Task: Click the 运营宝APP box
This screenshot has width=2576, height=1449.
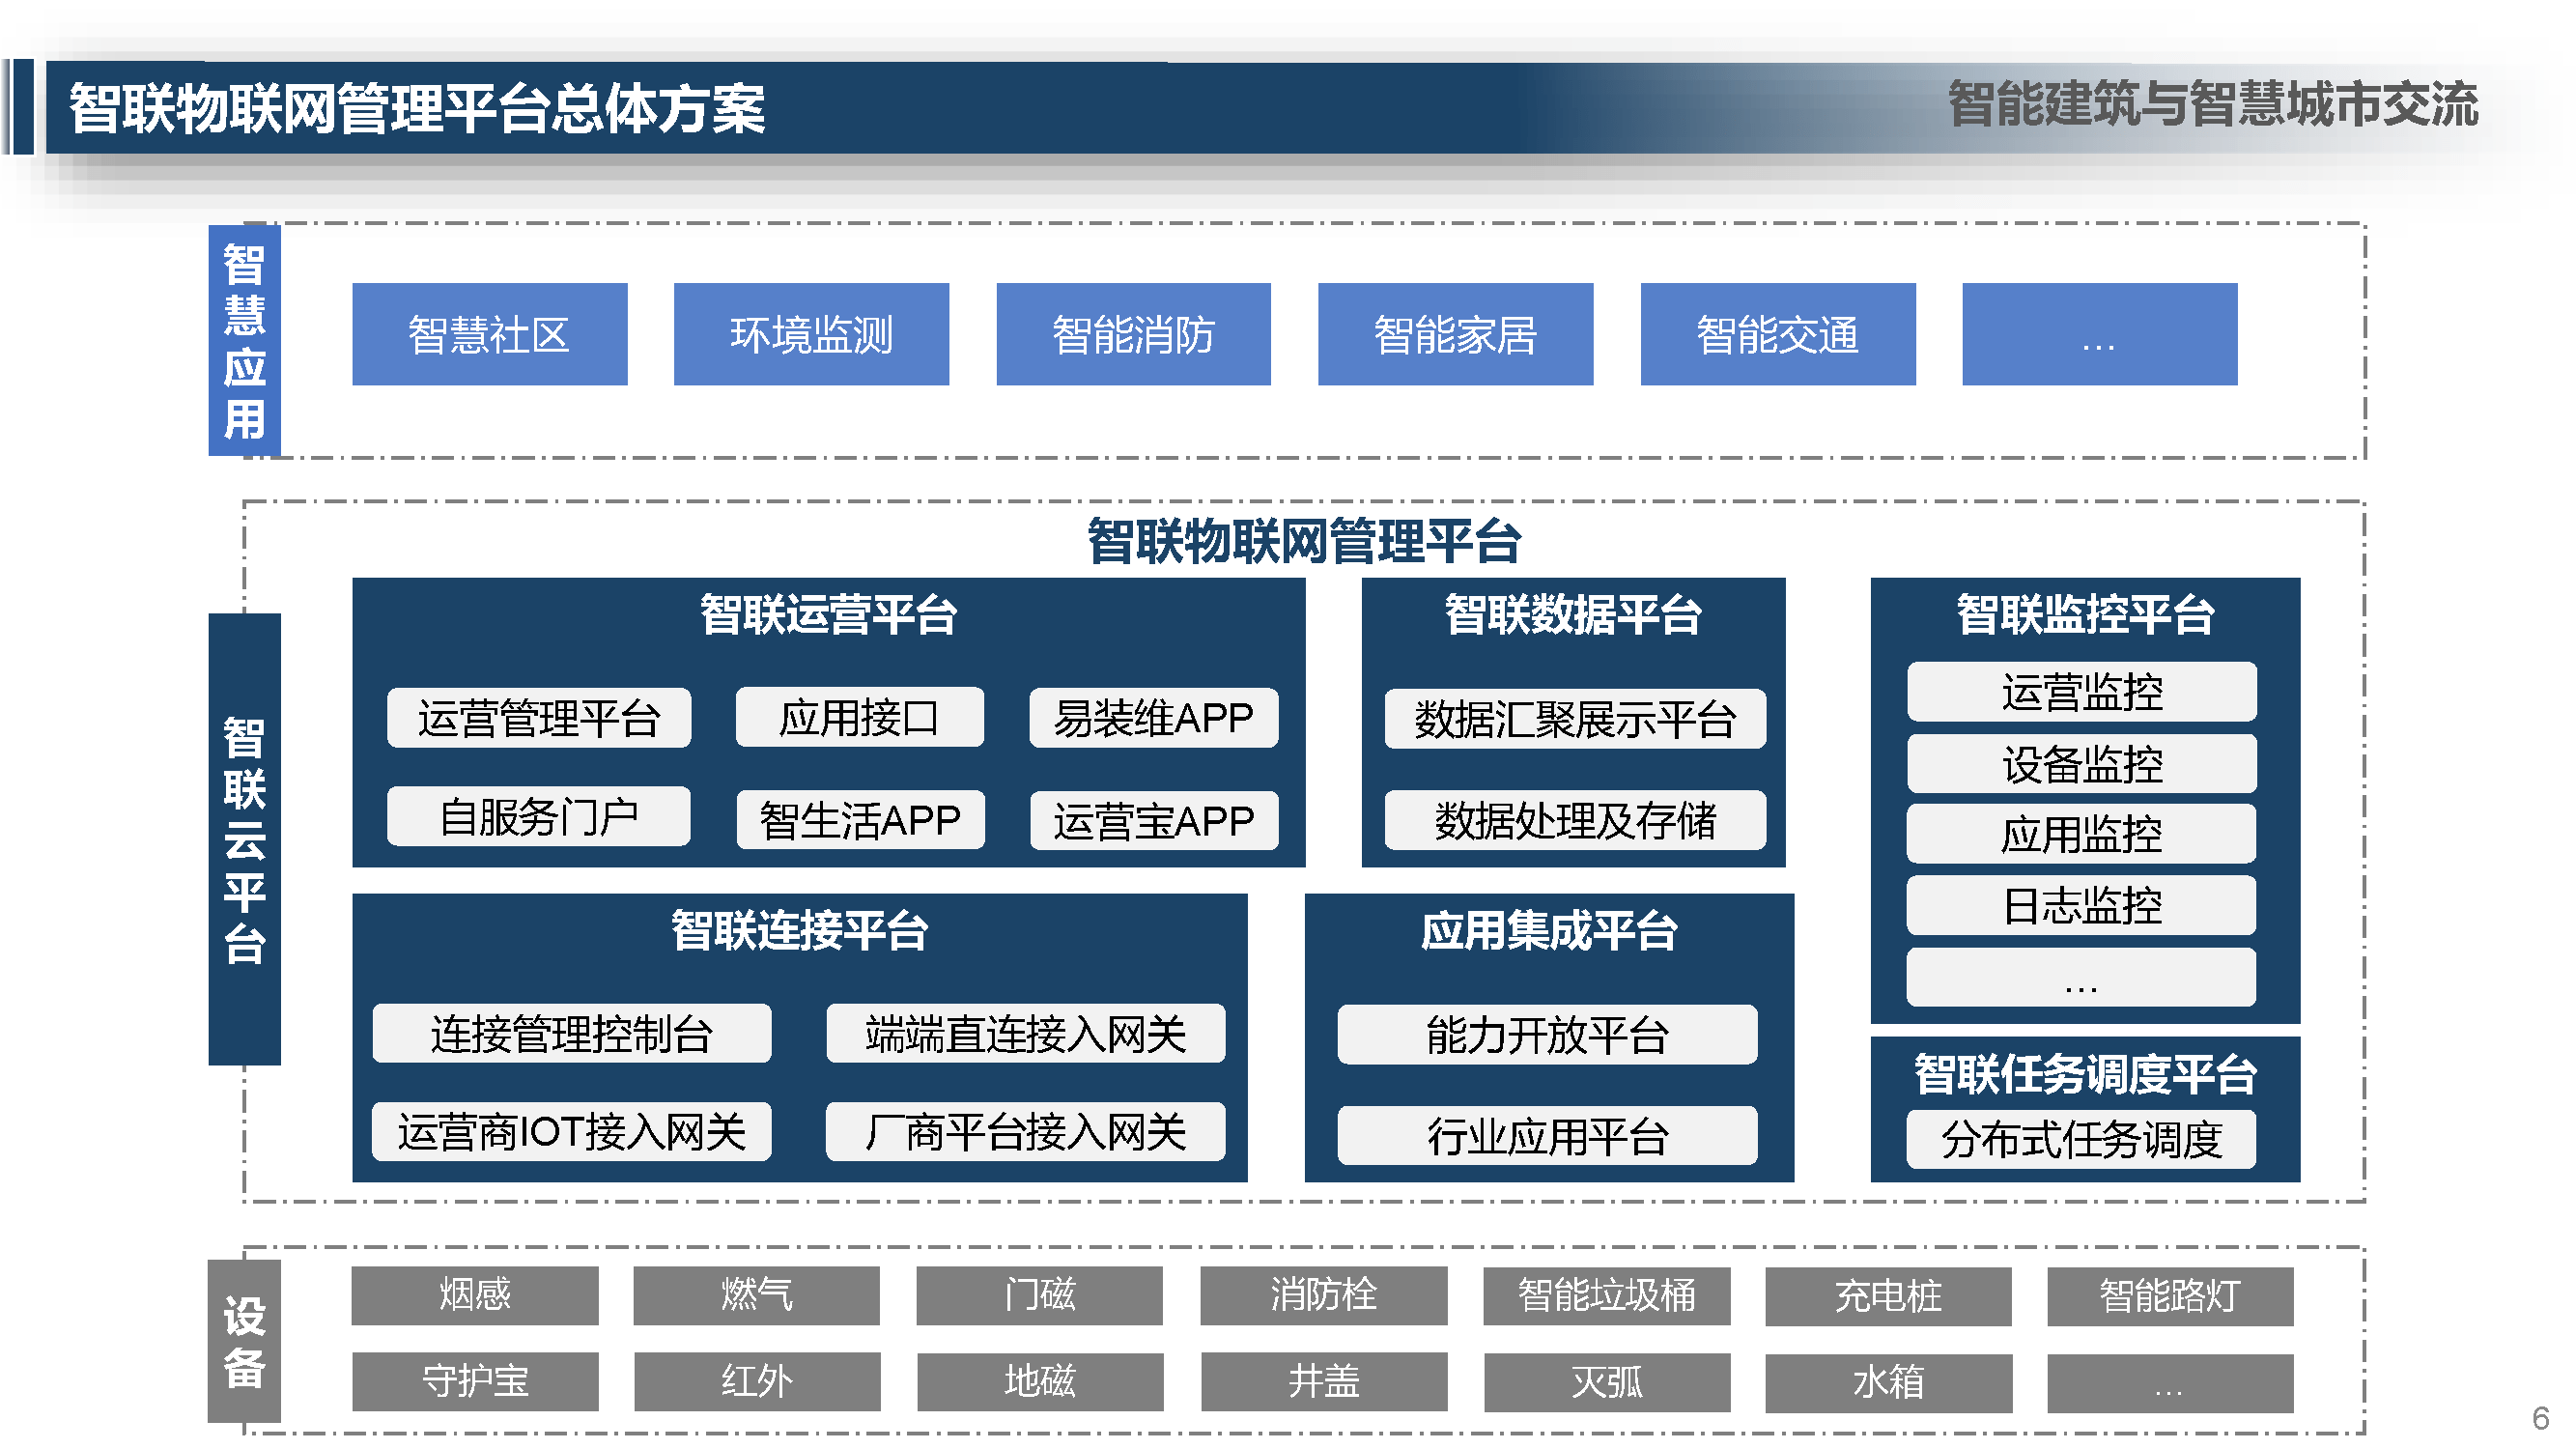Action: tap(1153, 820)
